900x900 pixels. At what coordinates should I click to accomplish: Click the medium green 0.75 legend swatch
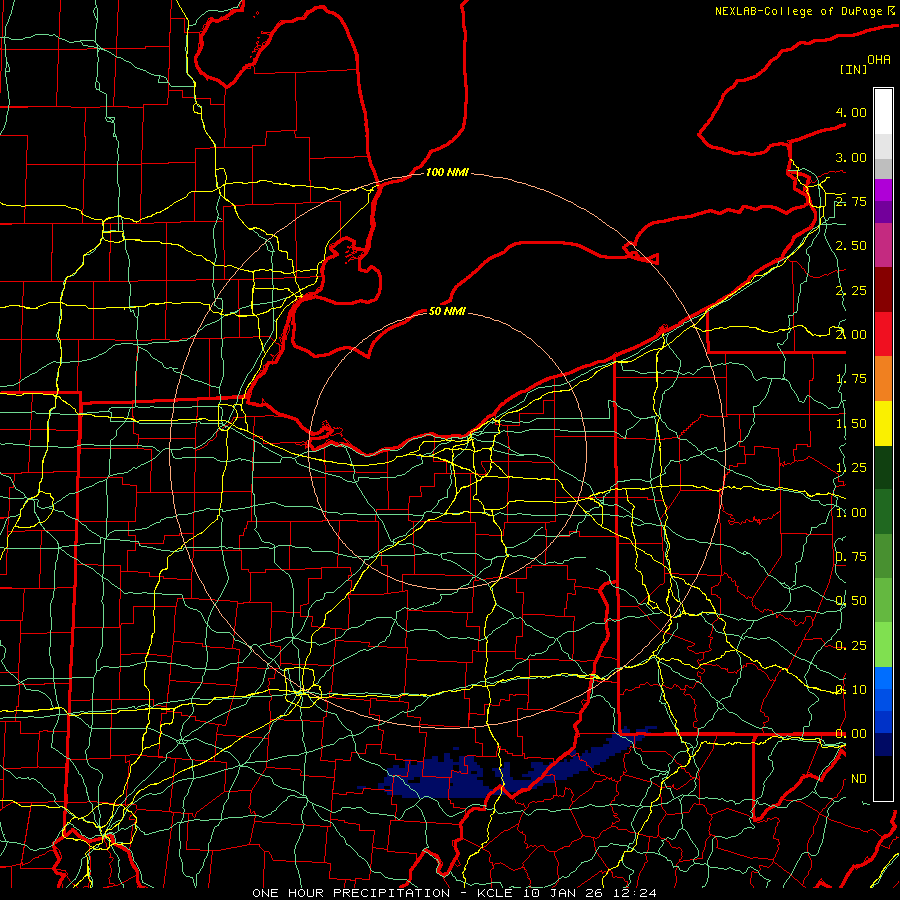pyautogui.click(x=883, y=556)
